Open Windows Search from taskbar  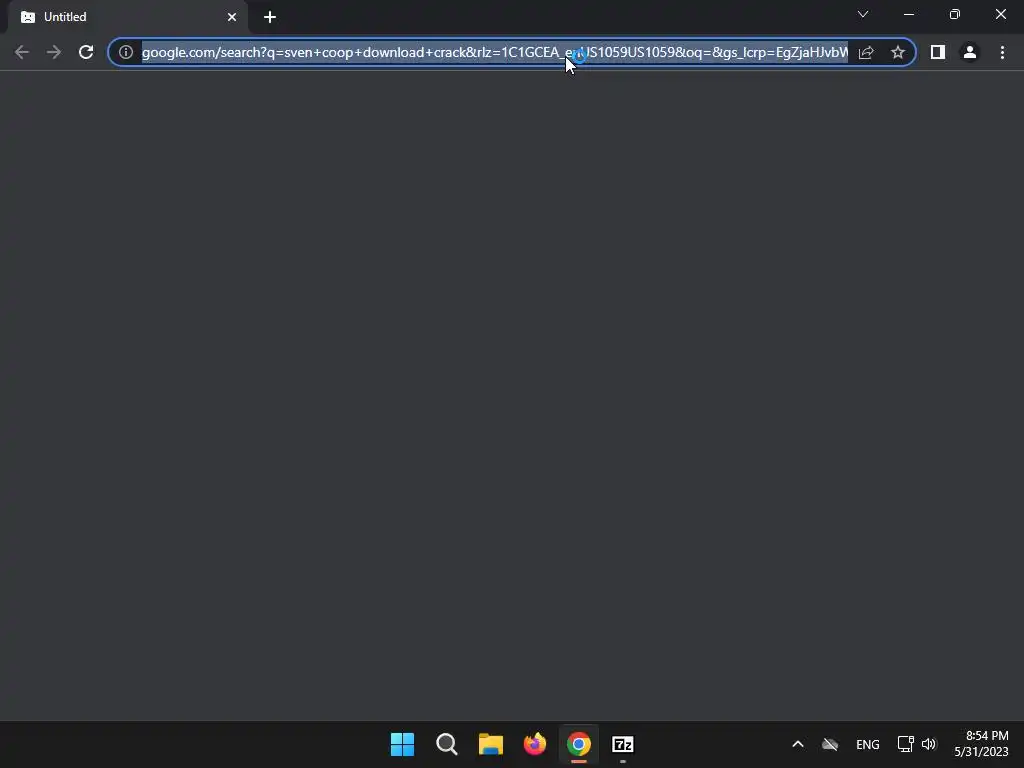pos(447,744)
